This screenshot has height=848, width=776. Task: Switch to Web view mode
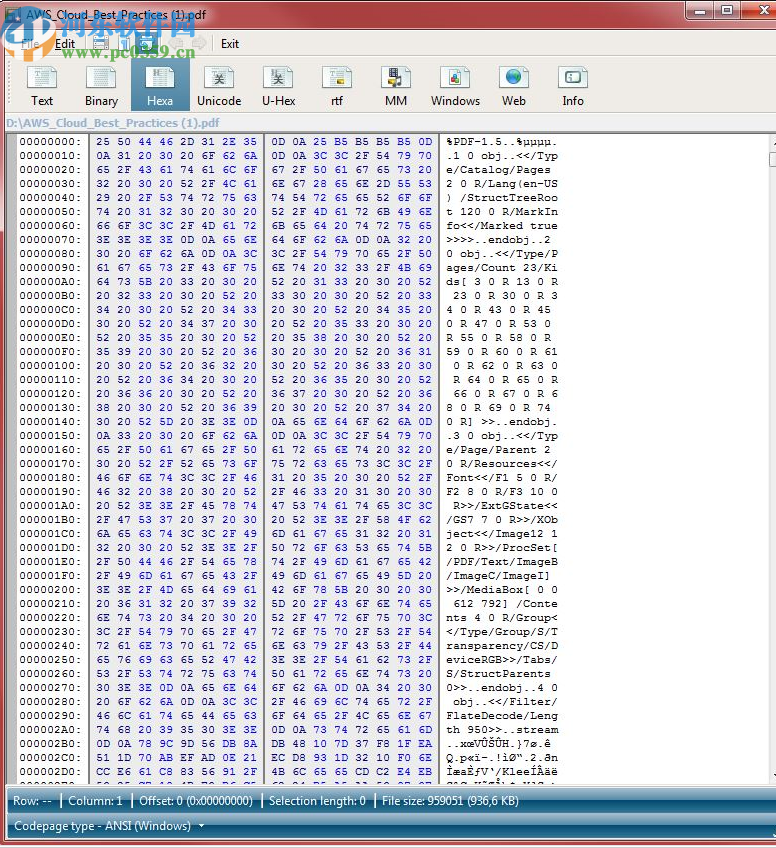coord(514,86)
